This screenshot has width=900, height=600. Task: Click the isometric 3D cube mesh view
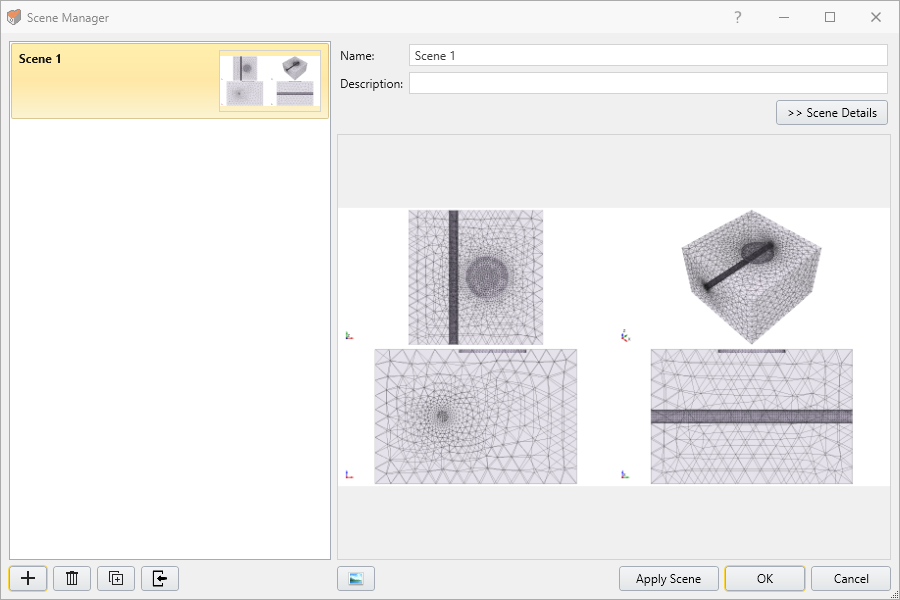[751, 277]
